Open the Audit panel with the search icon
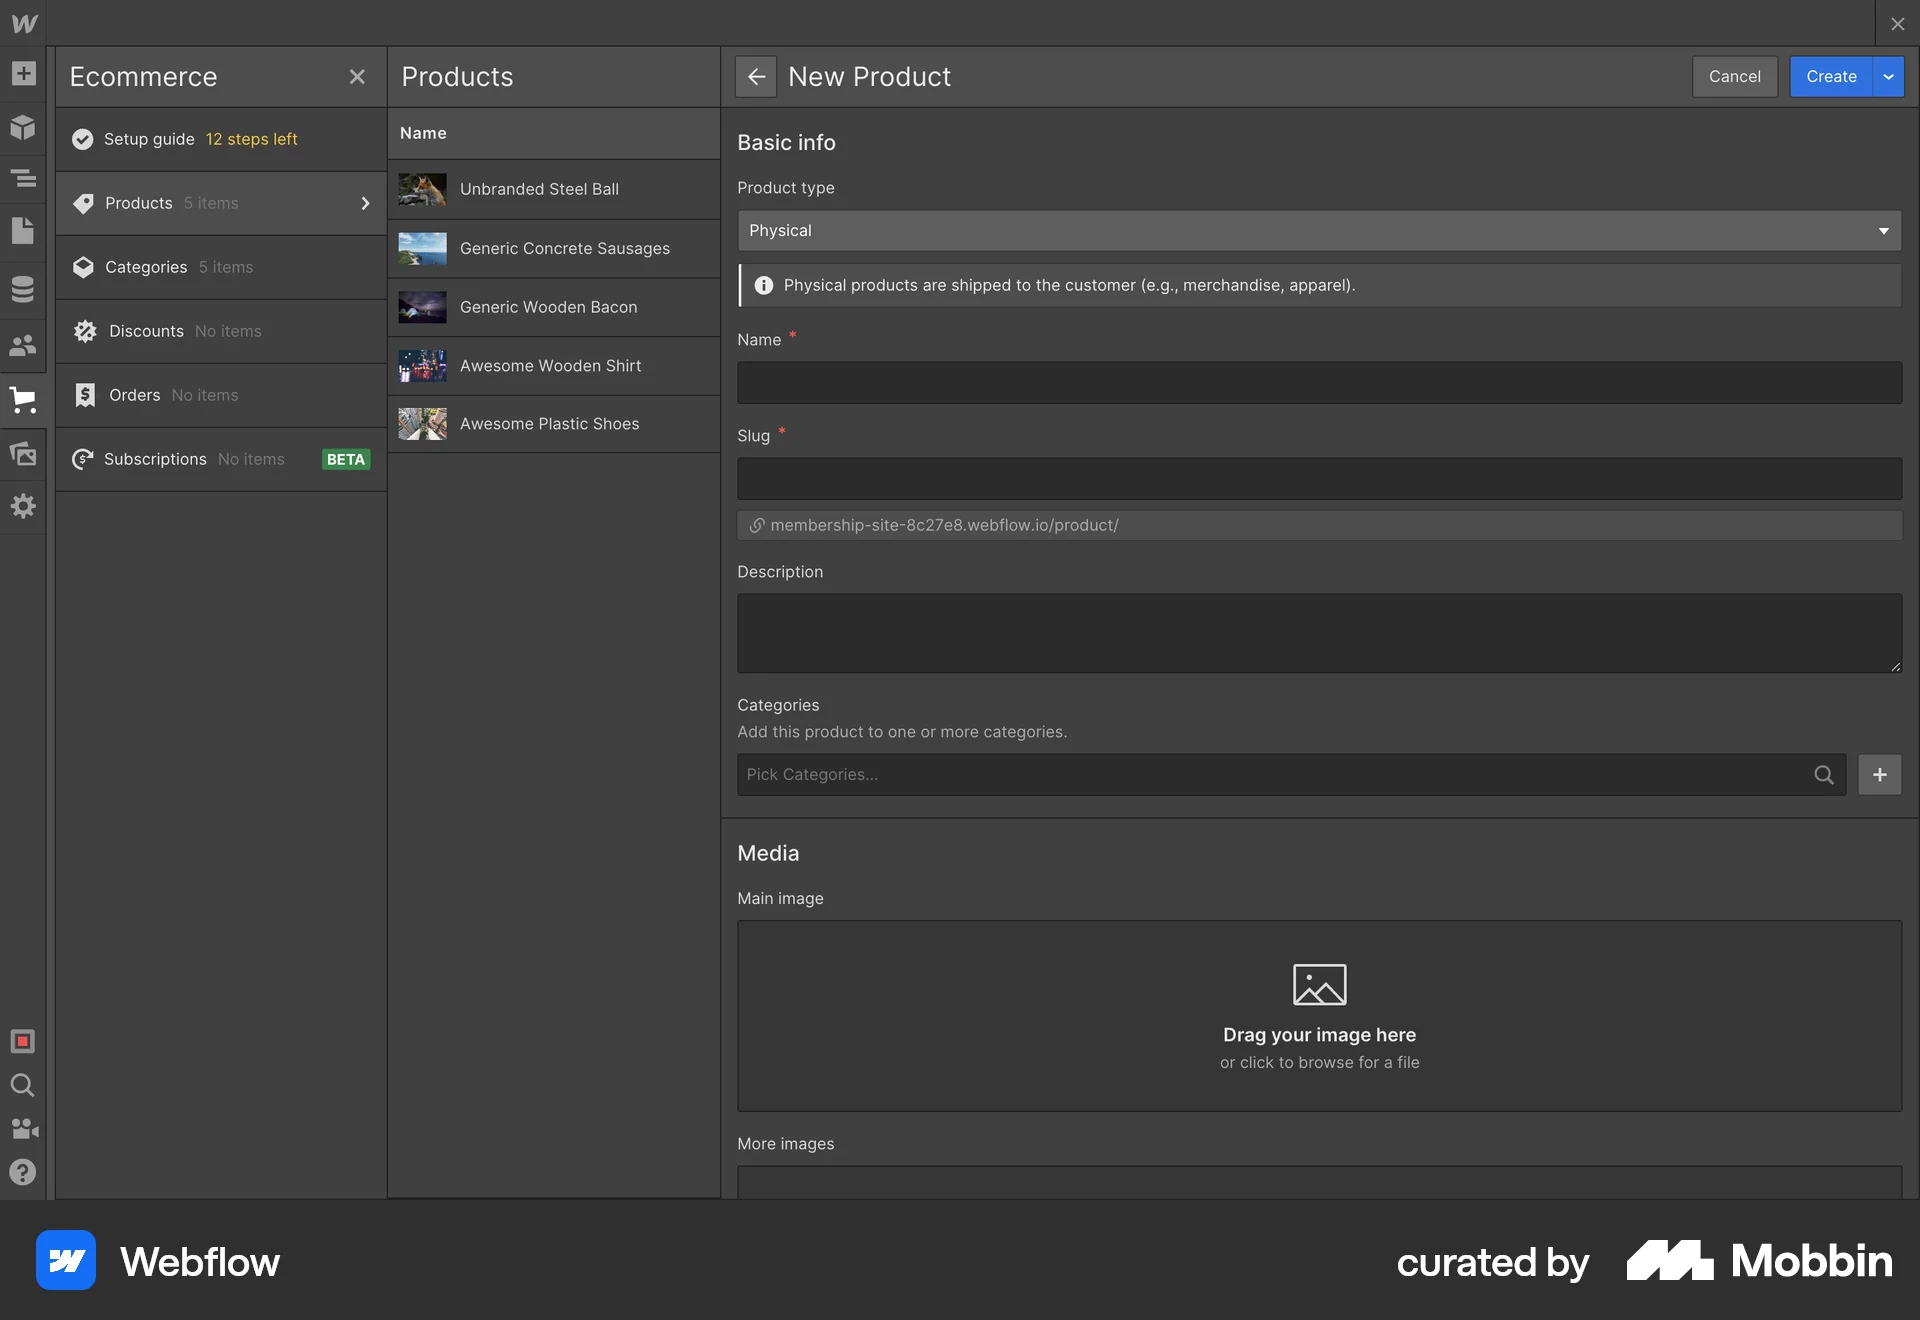This screenshot has height=1320, width=1920. tap(23, 1086)
